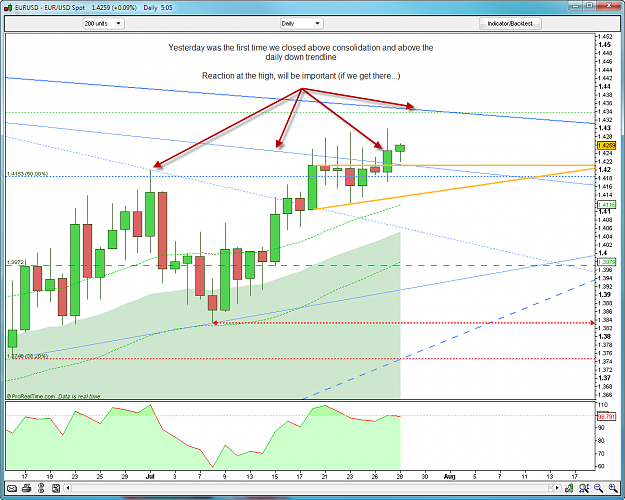Click the left scroll arrow of the chart scrollbar

pyautogui.click(x=68, y=488)
